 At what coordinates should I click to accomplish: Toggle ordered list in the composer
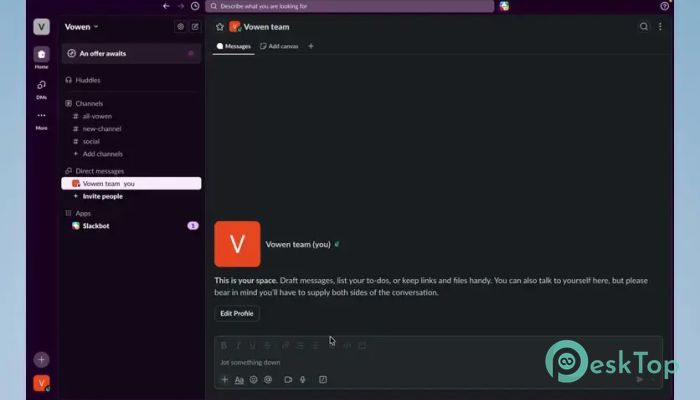300,346
